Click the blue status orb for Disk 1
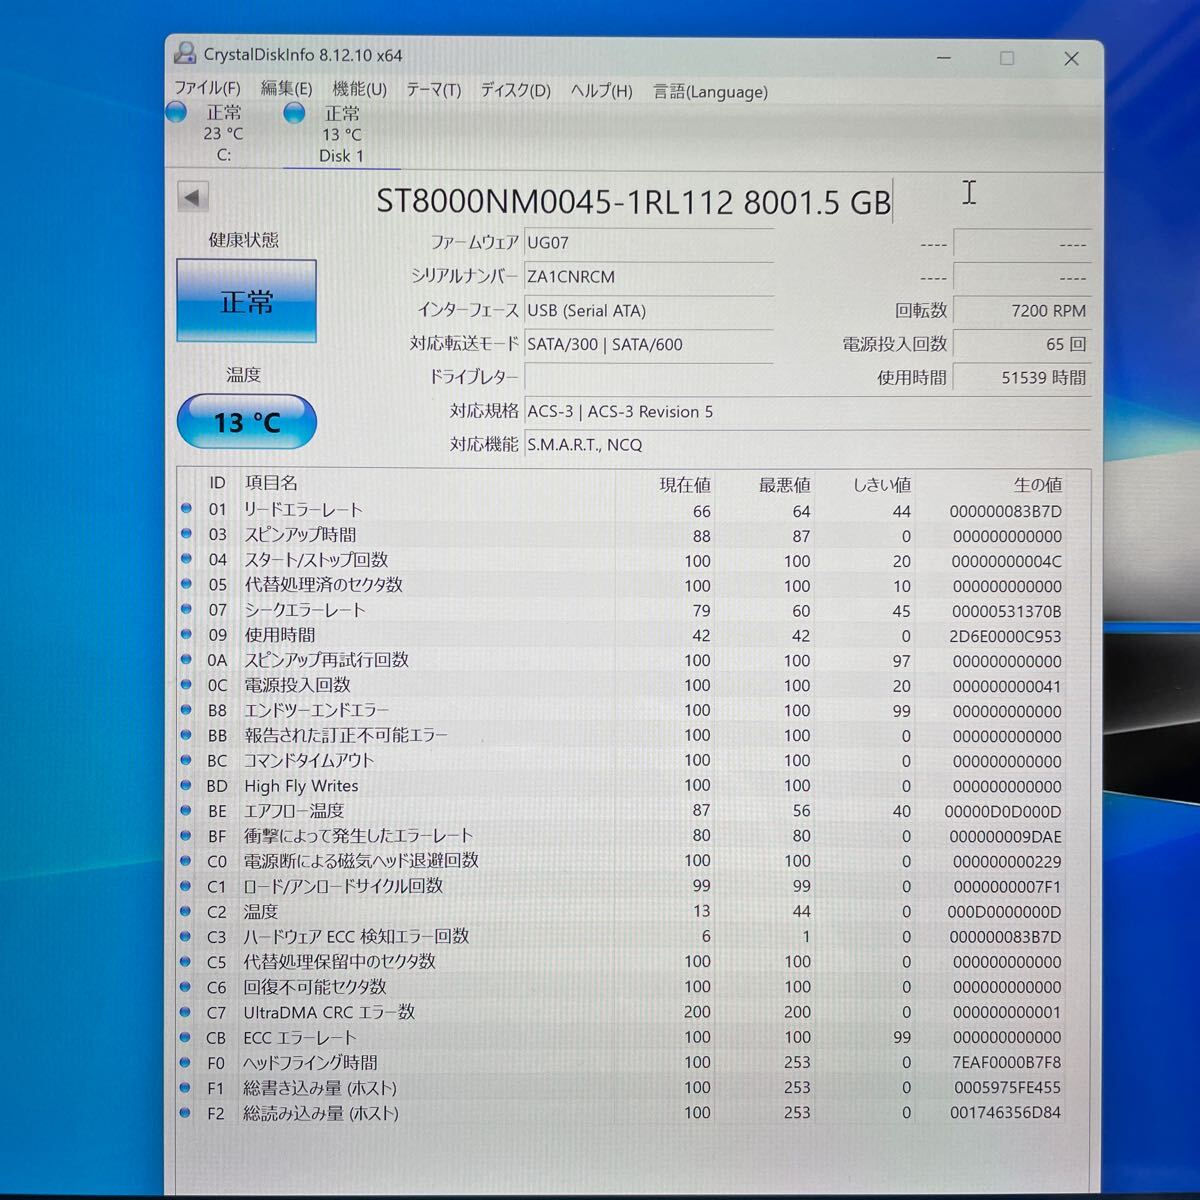 point(294,113)
